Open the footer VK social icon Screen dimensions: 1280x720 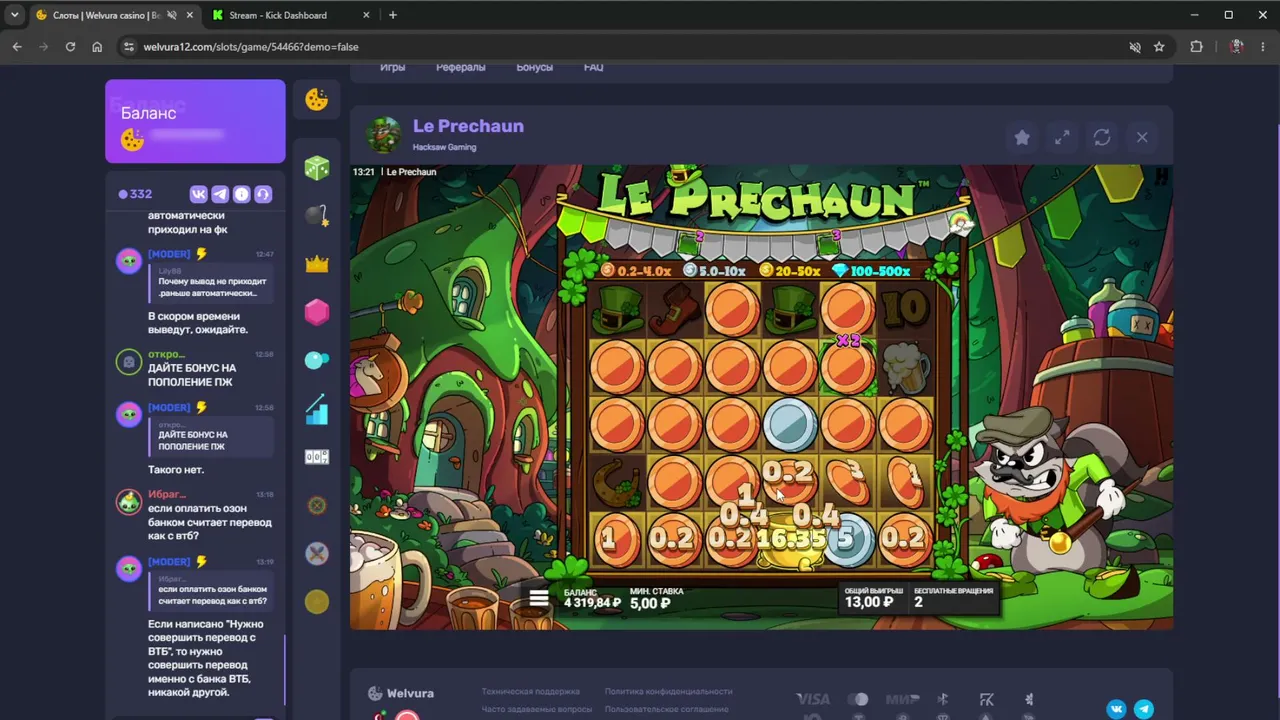(x=1116, y=709)
